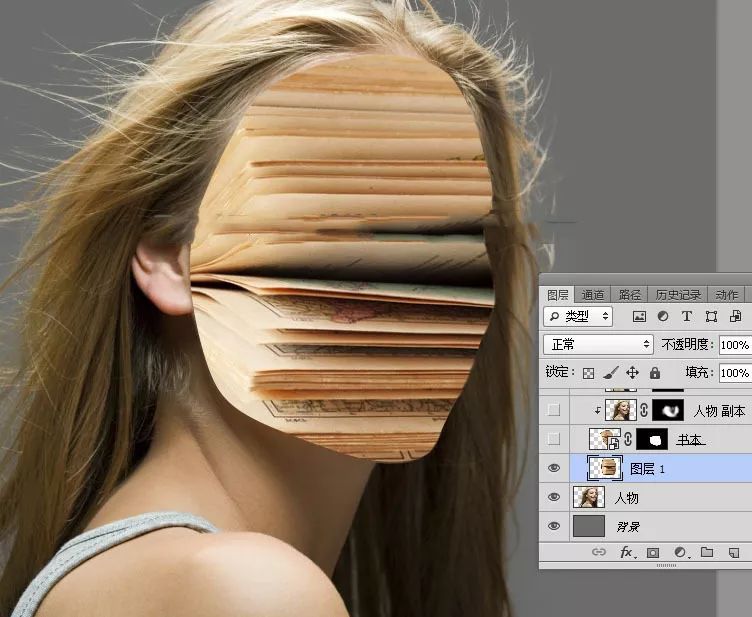Lock all padlock icon
The height and width of the screenshot is (617, 752).
(x=655, y=373)
